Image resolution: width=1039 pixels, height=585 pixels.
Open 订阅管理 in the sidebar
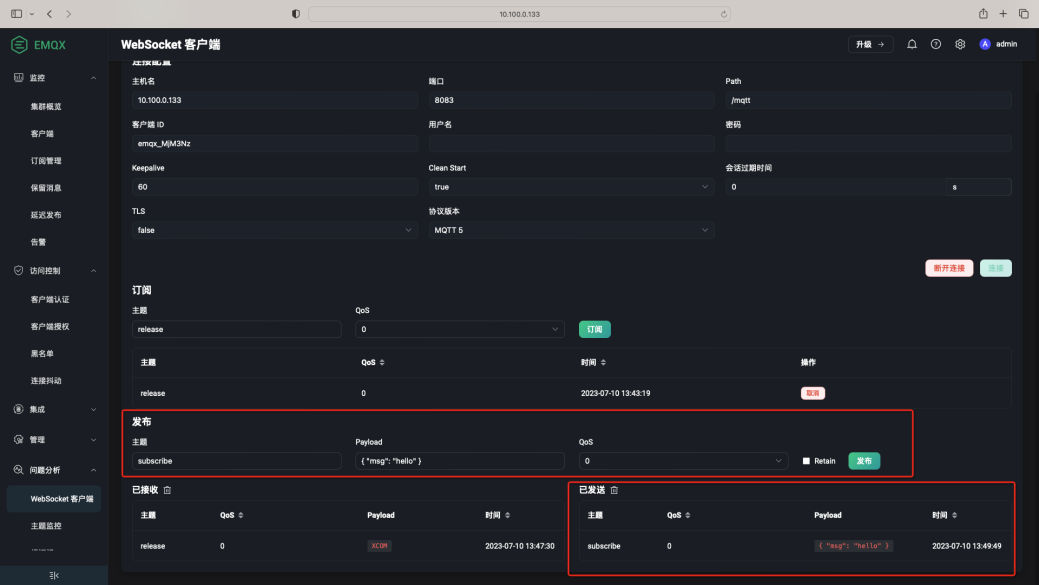[46, 160]
